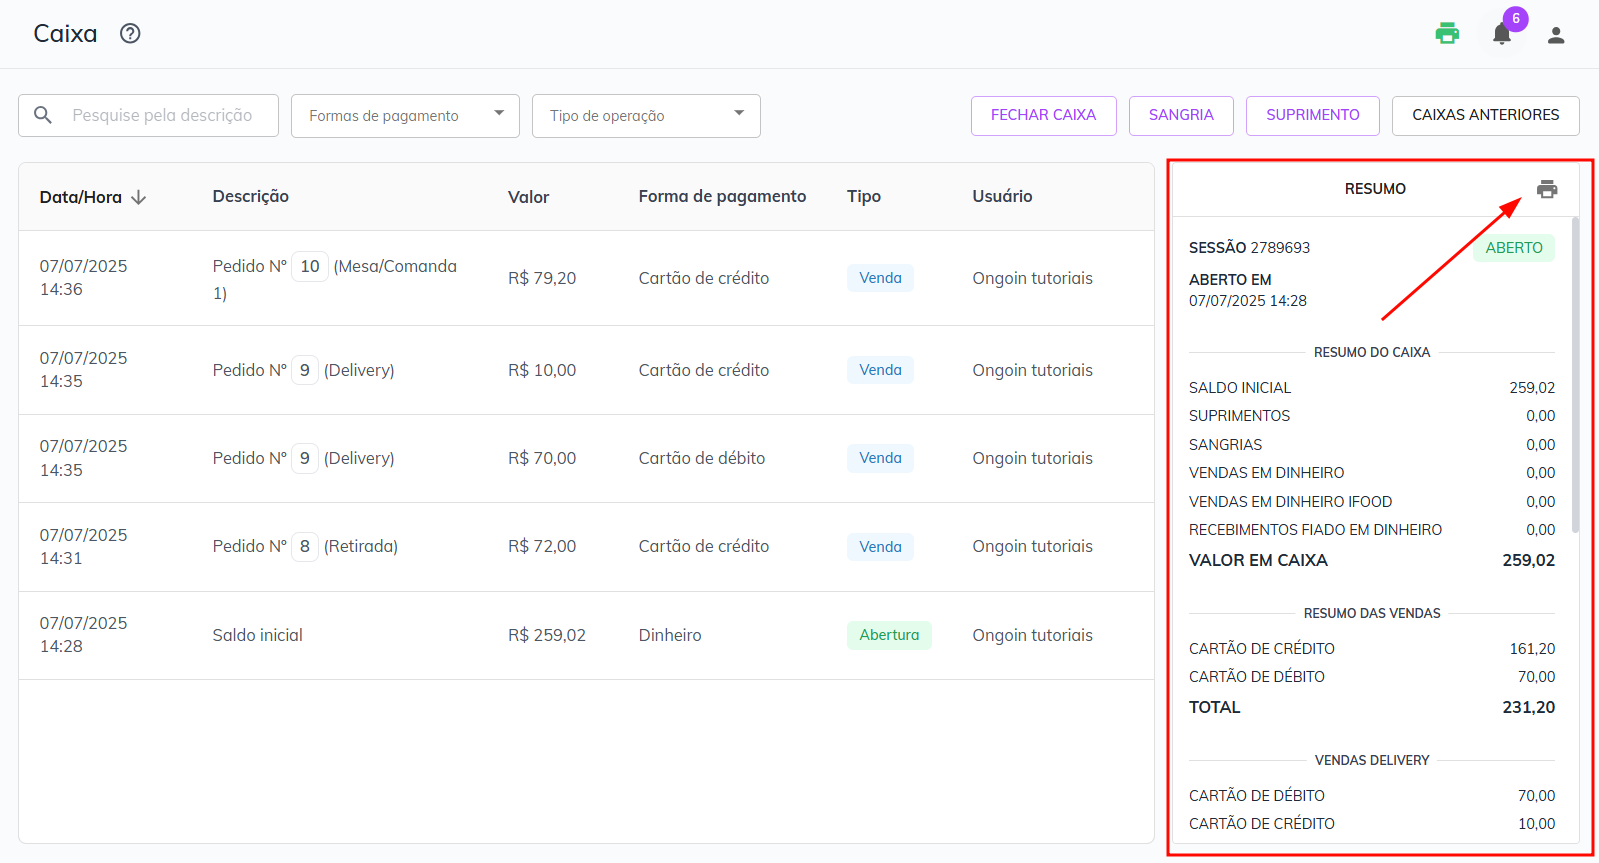Viewport: 1599px width, 863px height.
Task: Click the help question mark icon beside Caixa
Action: [x=130, y=34]
